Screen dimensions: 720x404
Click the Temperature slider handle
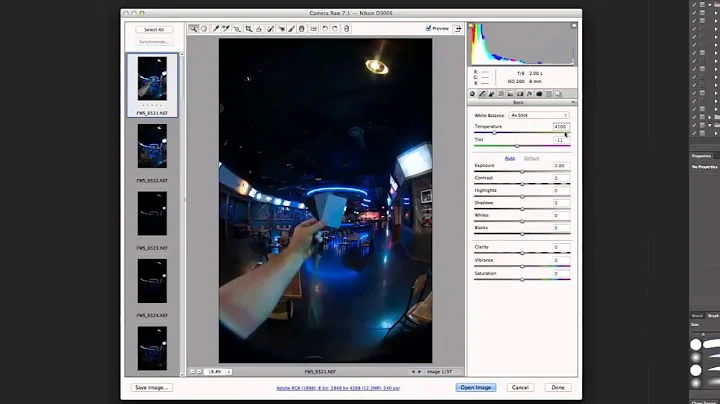pos(495,133)
